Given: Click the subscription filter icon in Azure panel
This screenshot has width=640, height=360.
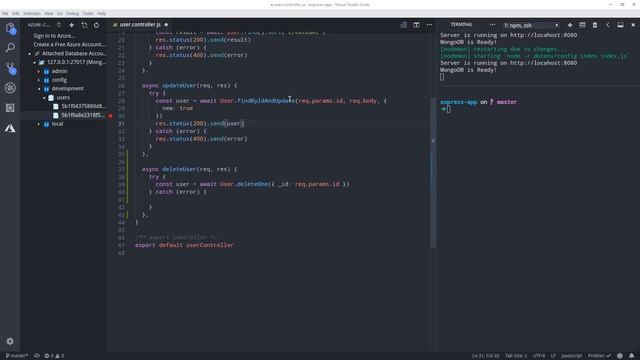Looking at the screenshot, I should [59, 25].
